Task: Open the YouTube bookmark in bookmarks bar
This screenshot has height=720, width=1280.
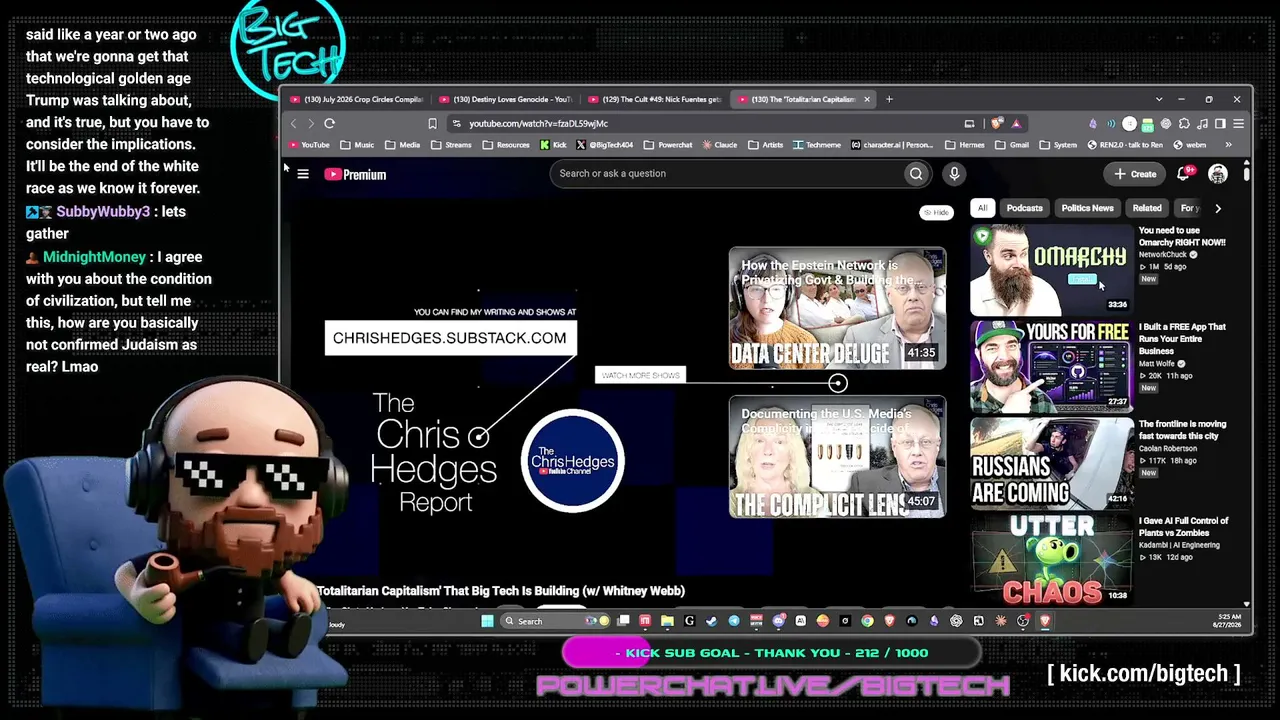Action: [310, 145]
